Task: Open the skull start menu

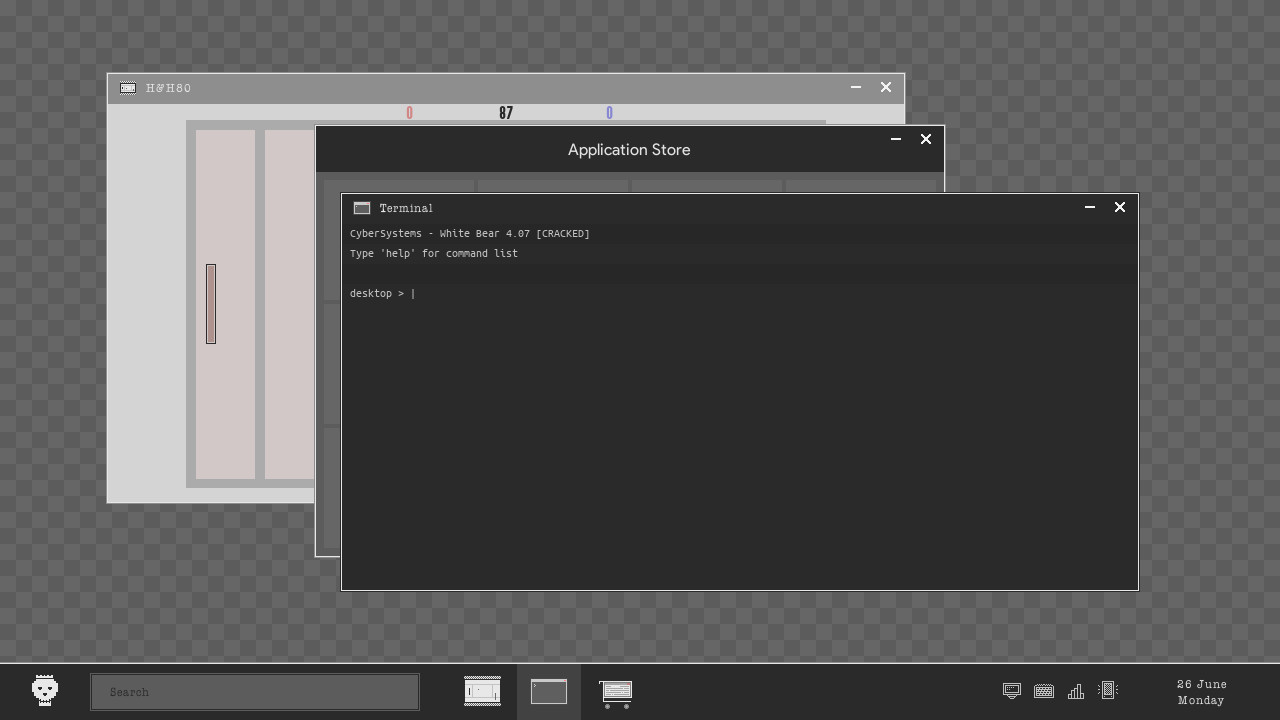Action: (x=45, y=690)
